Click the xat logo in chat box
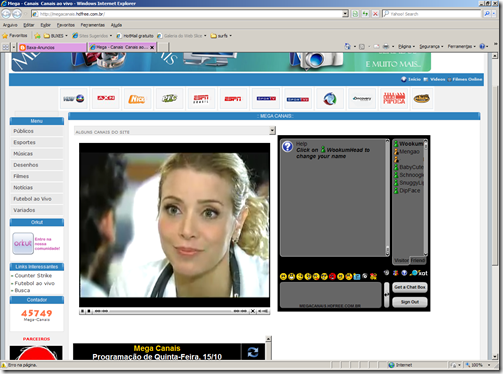This screenshot has height=374, width=503. tap(419, 273)
